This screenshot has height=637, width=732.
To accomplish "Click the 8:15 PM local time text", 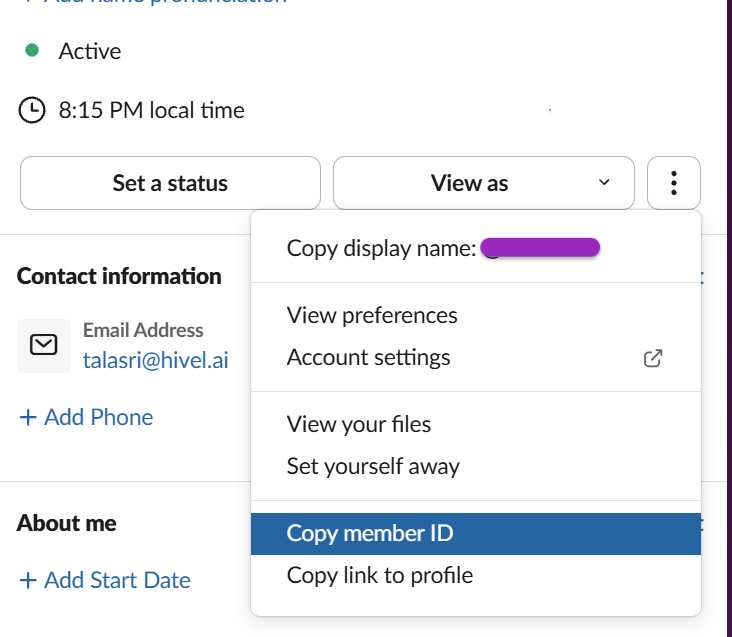I will coord(151,110).
